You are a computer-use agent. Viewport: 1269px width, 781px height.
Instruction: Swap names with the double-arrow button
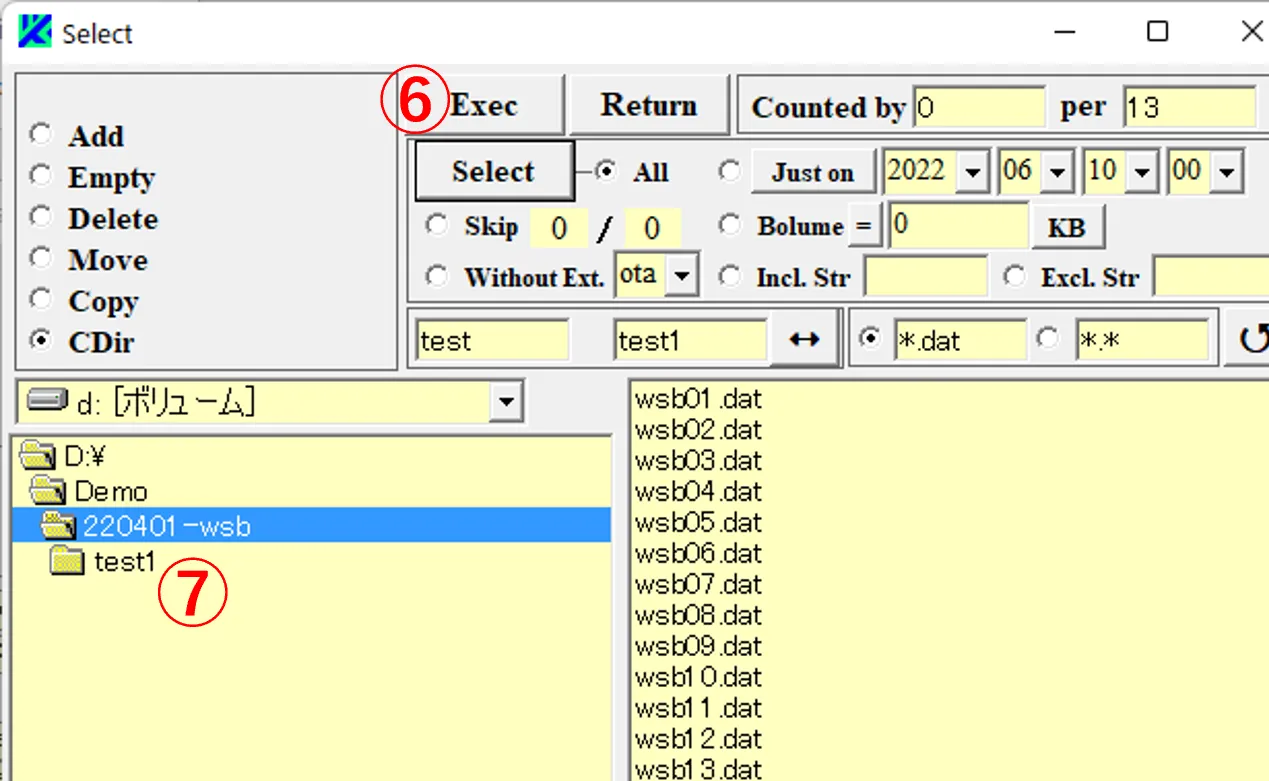[x=804, y=340]
